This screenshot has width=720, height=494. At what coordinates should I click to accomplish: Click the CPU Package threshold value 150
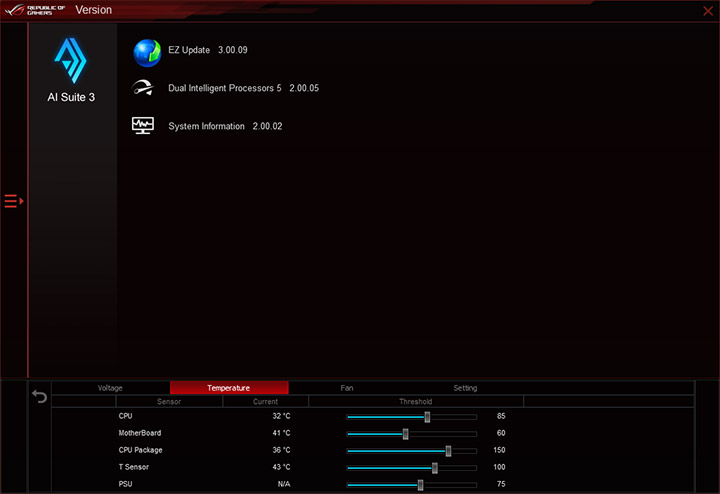(499, 450)
